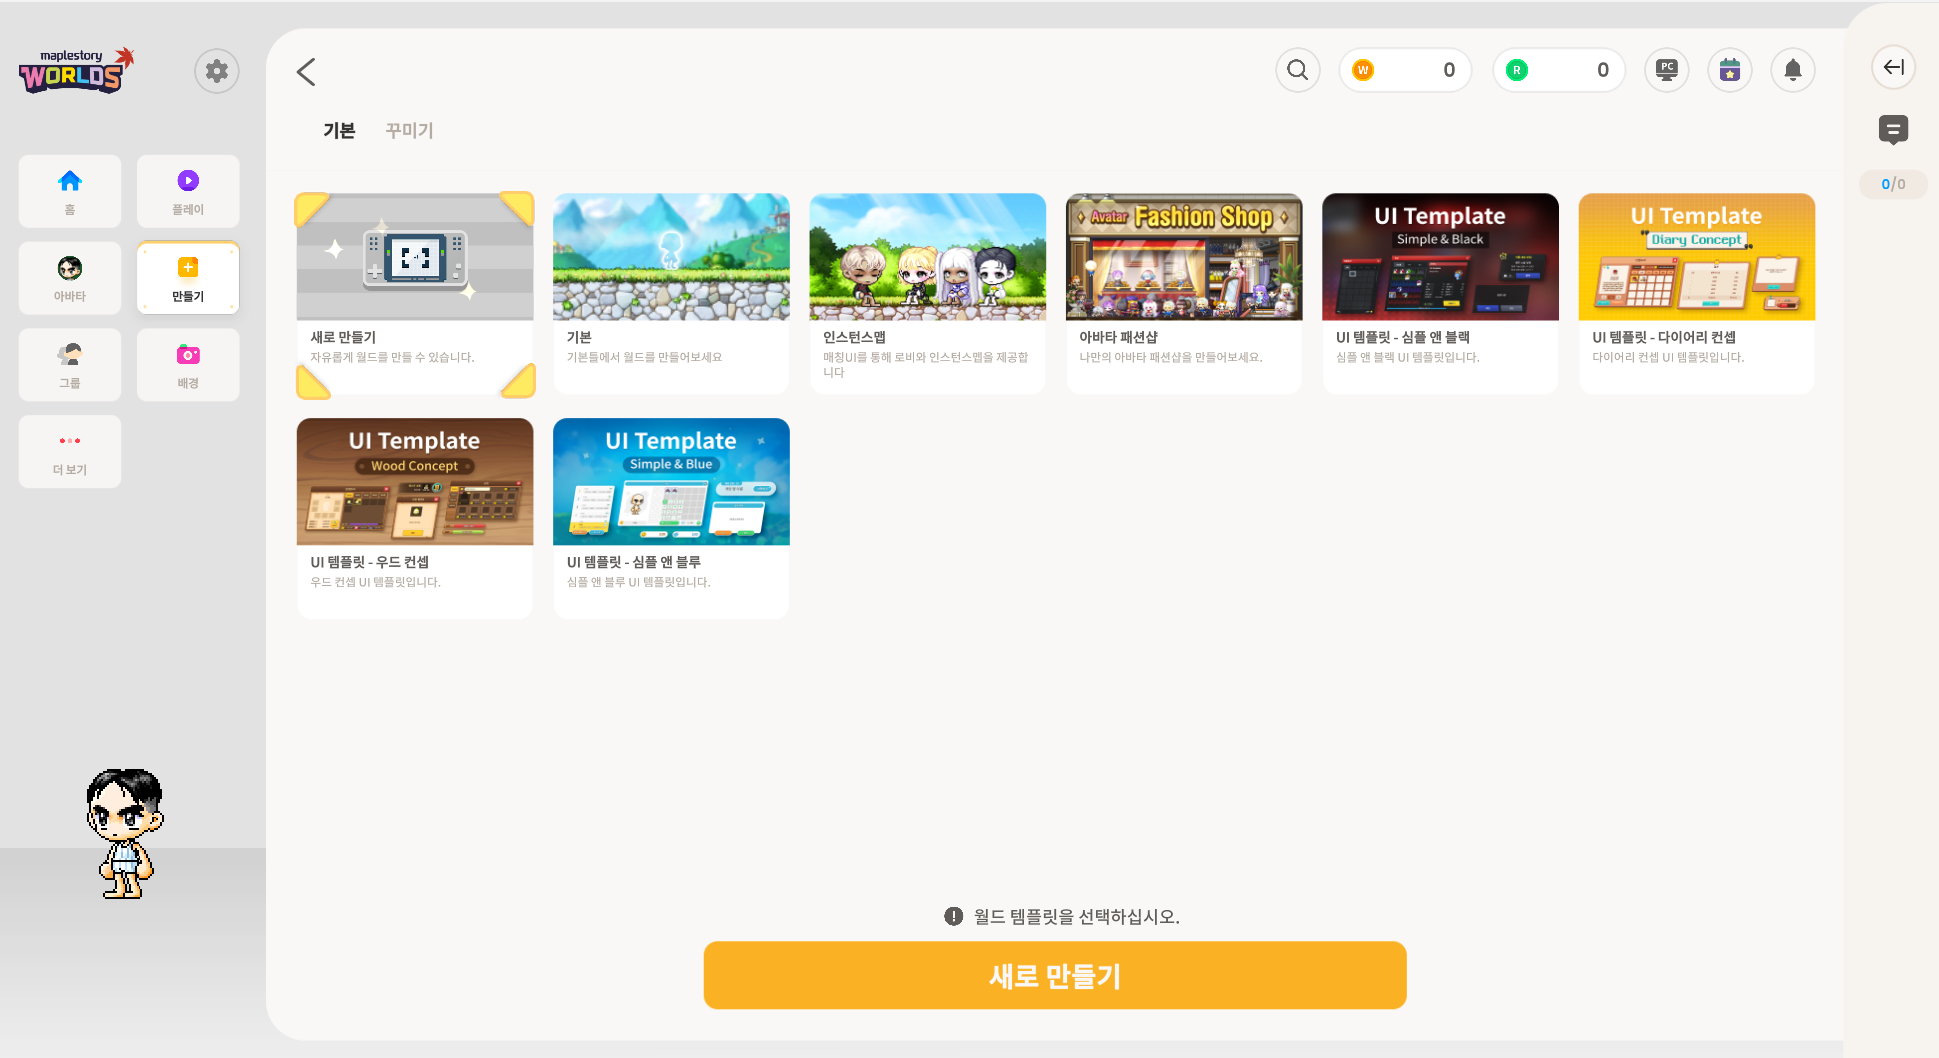Image resolution: width=1939 pixels, height=1058 pixels.
Task: Click the MapleStory Worlds logo
Action: coord(76,71)
